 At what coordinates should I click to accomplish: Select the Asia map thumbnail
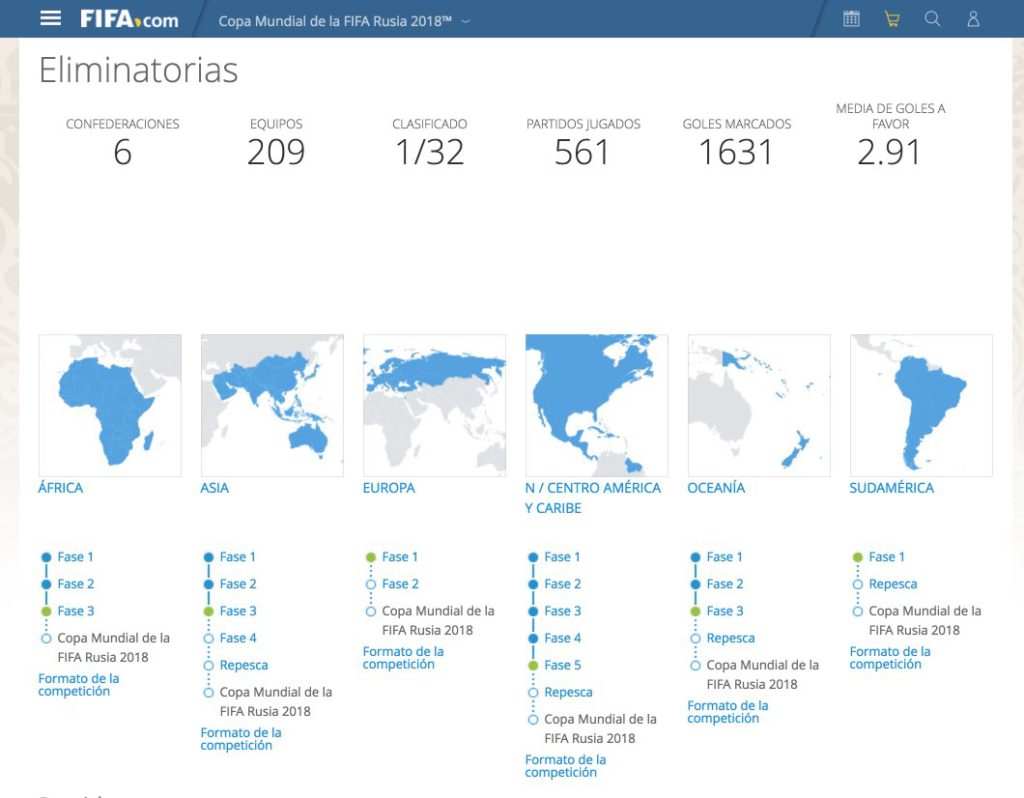pos(272,406)
